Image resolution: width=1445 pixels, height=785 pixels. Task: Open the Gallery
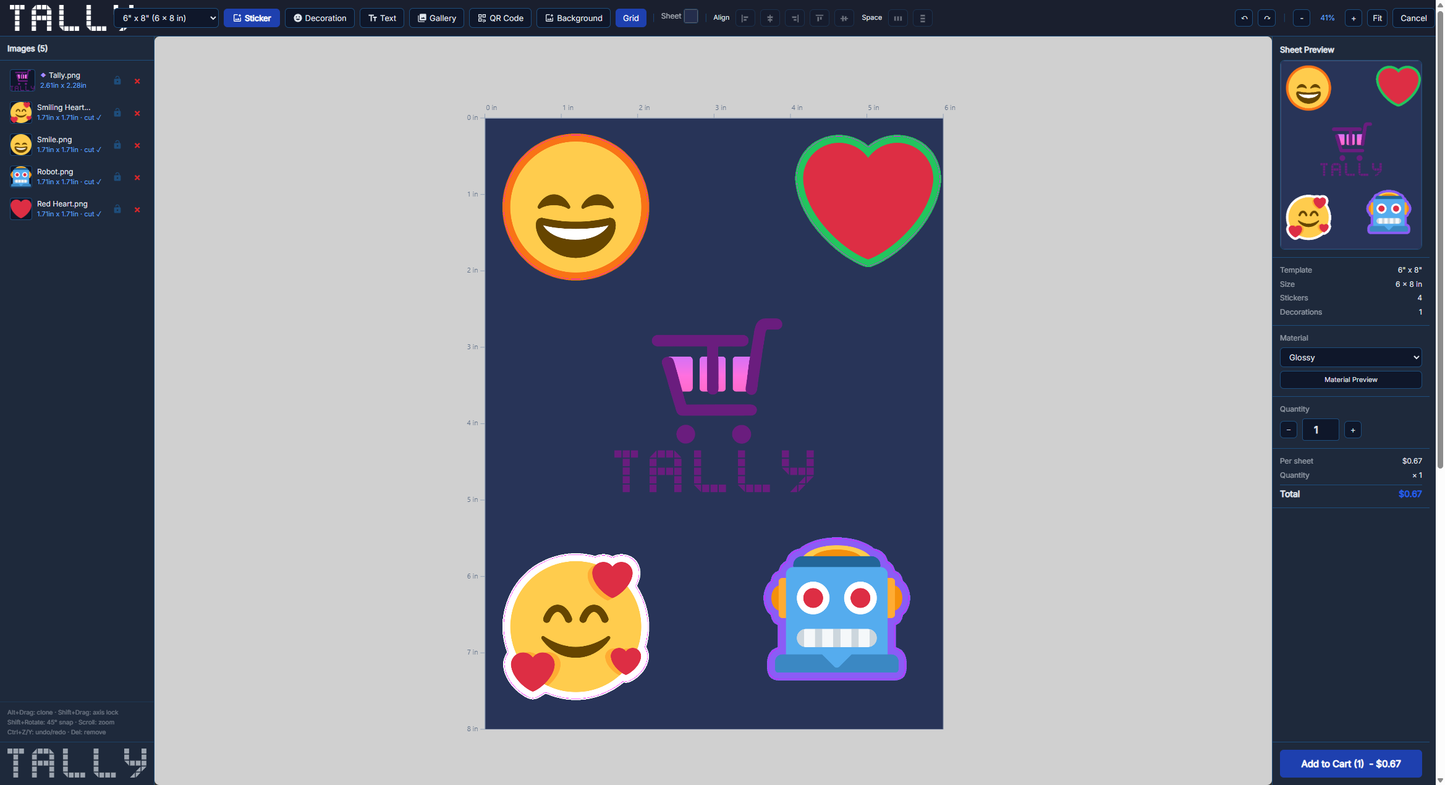[x=437, y=18]
